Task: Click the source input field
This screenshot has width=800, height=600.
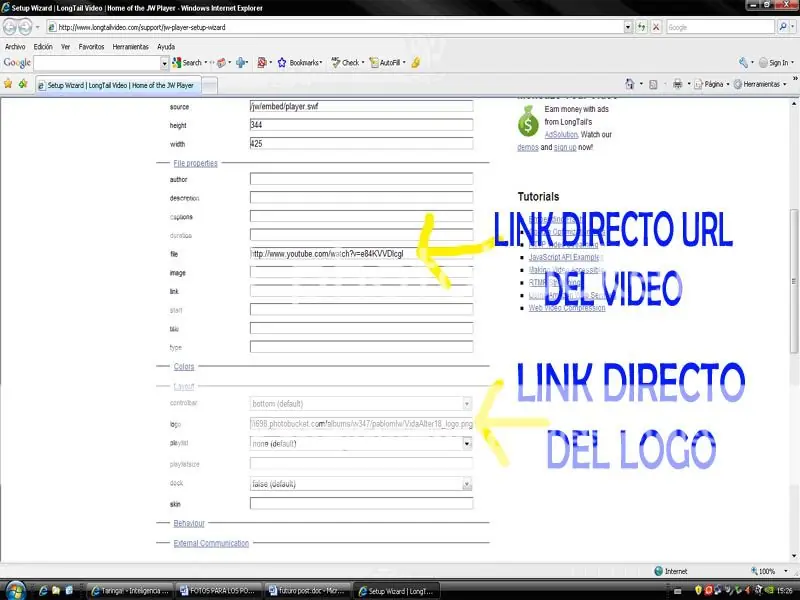Action: click(361, 106)
